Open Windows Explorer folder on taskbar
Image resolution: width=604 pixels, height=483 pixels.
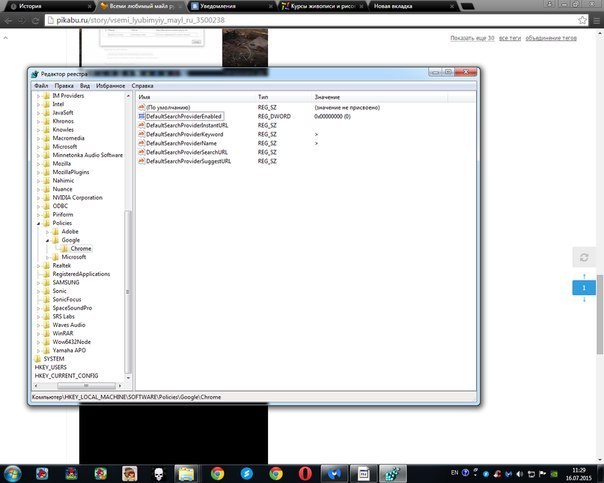(186, 474)
